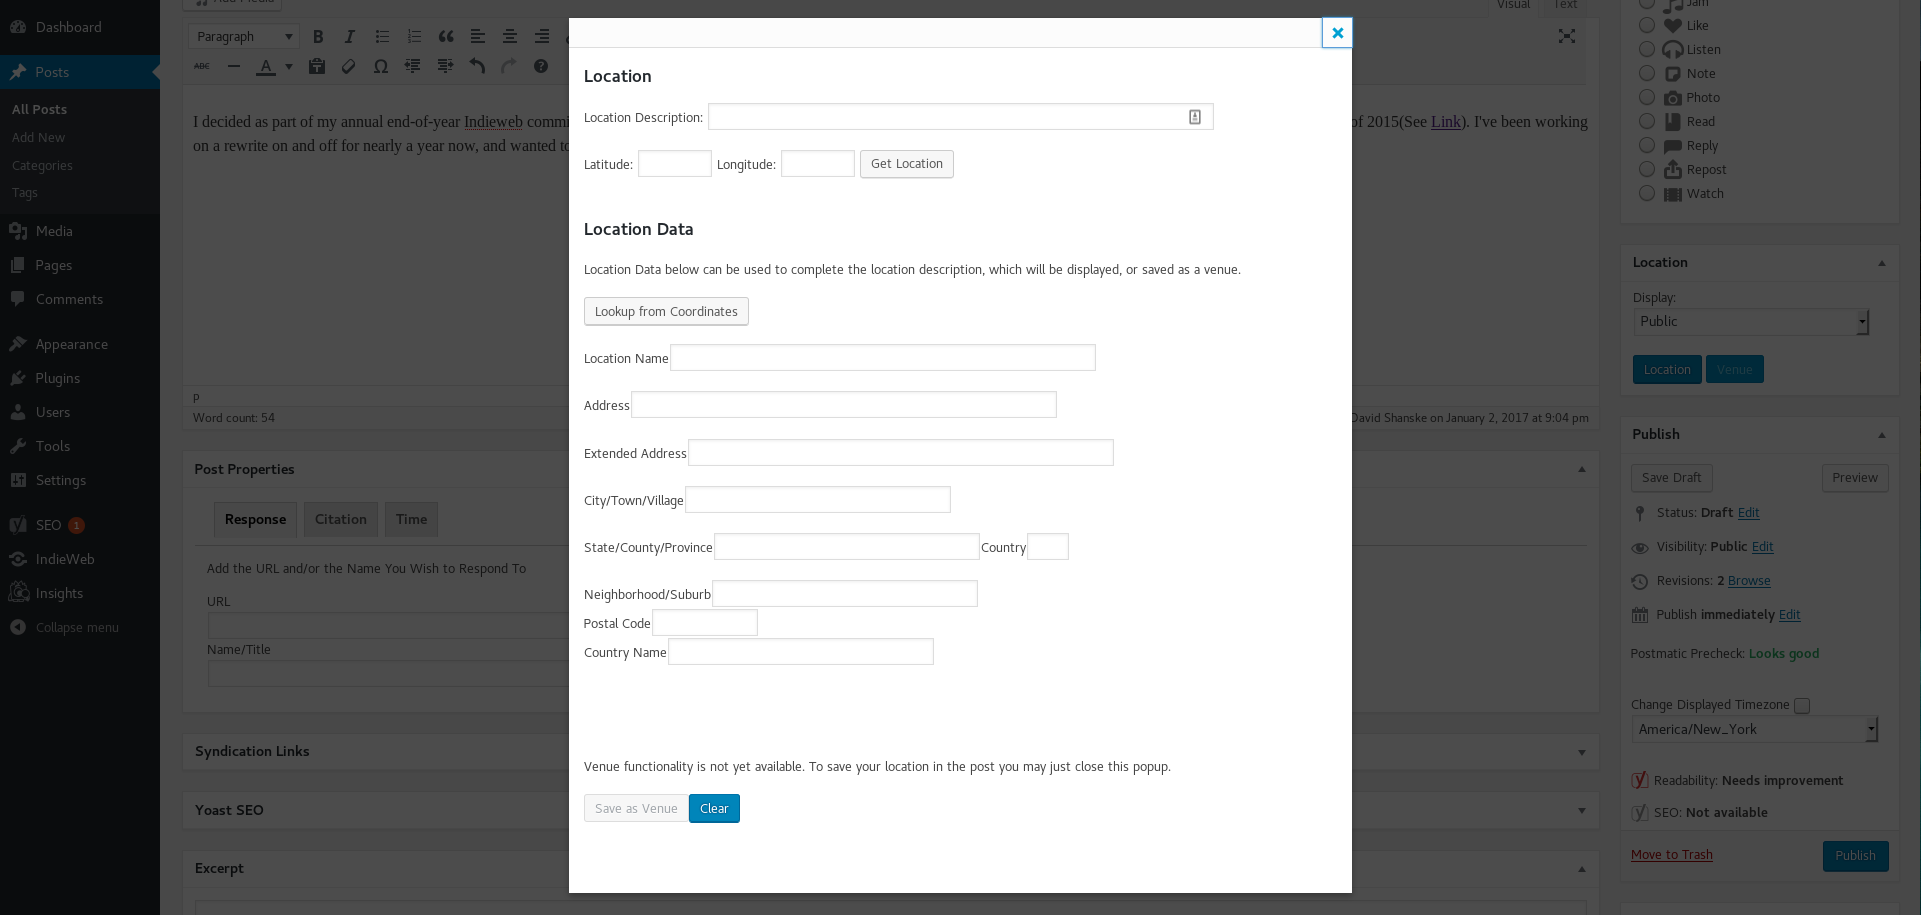Enable the Change Displayed Timezone checkbox
The height and width of the screenshot is (915, 1921).
coord(1802,706)
